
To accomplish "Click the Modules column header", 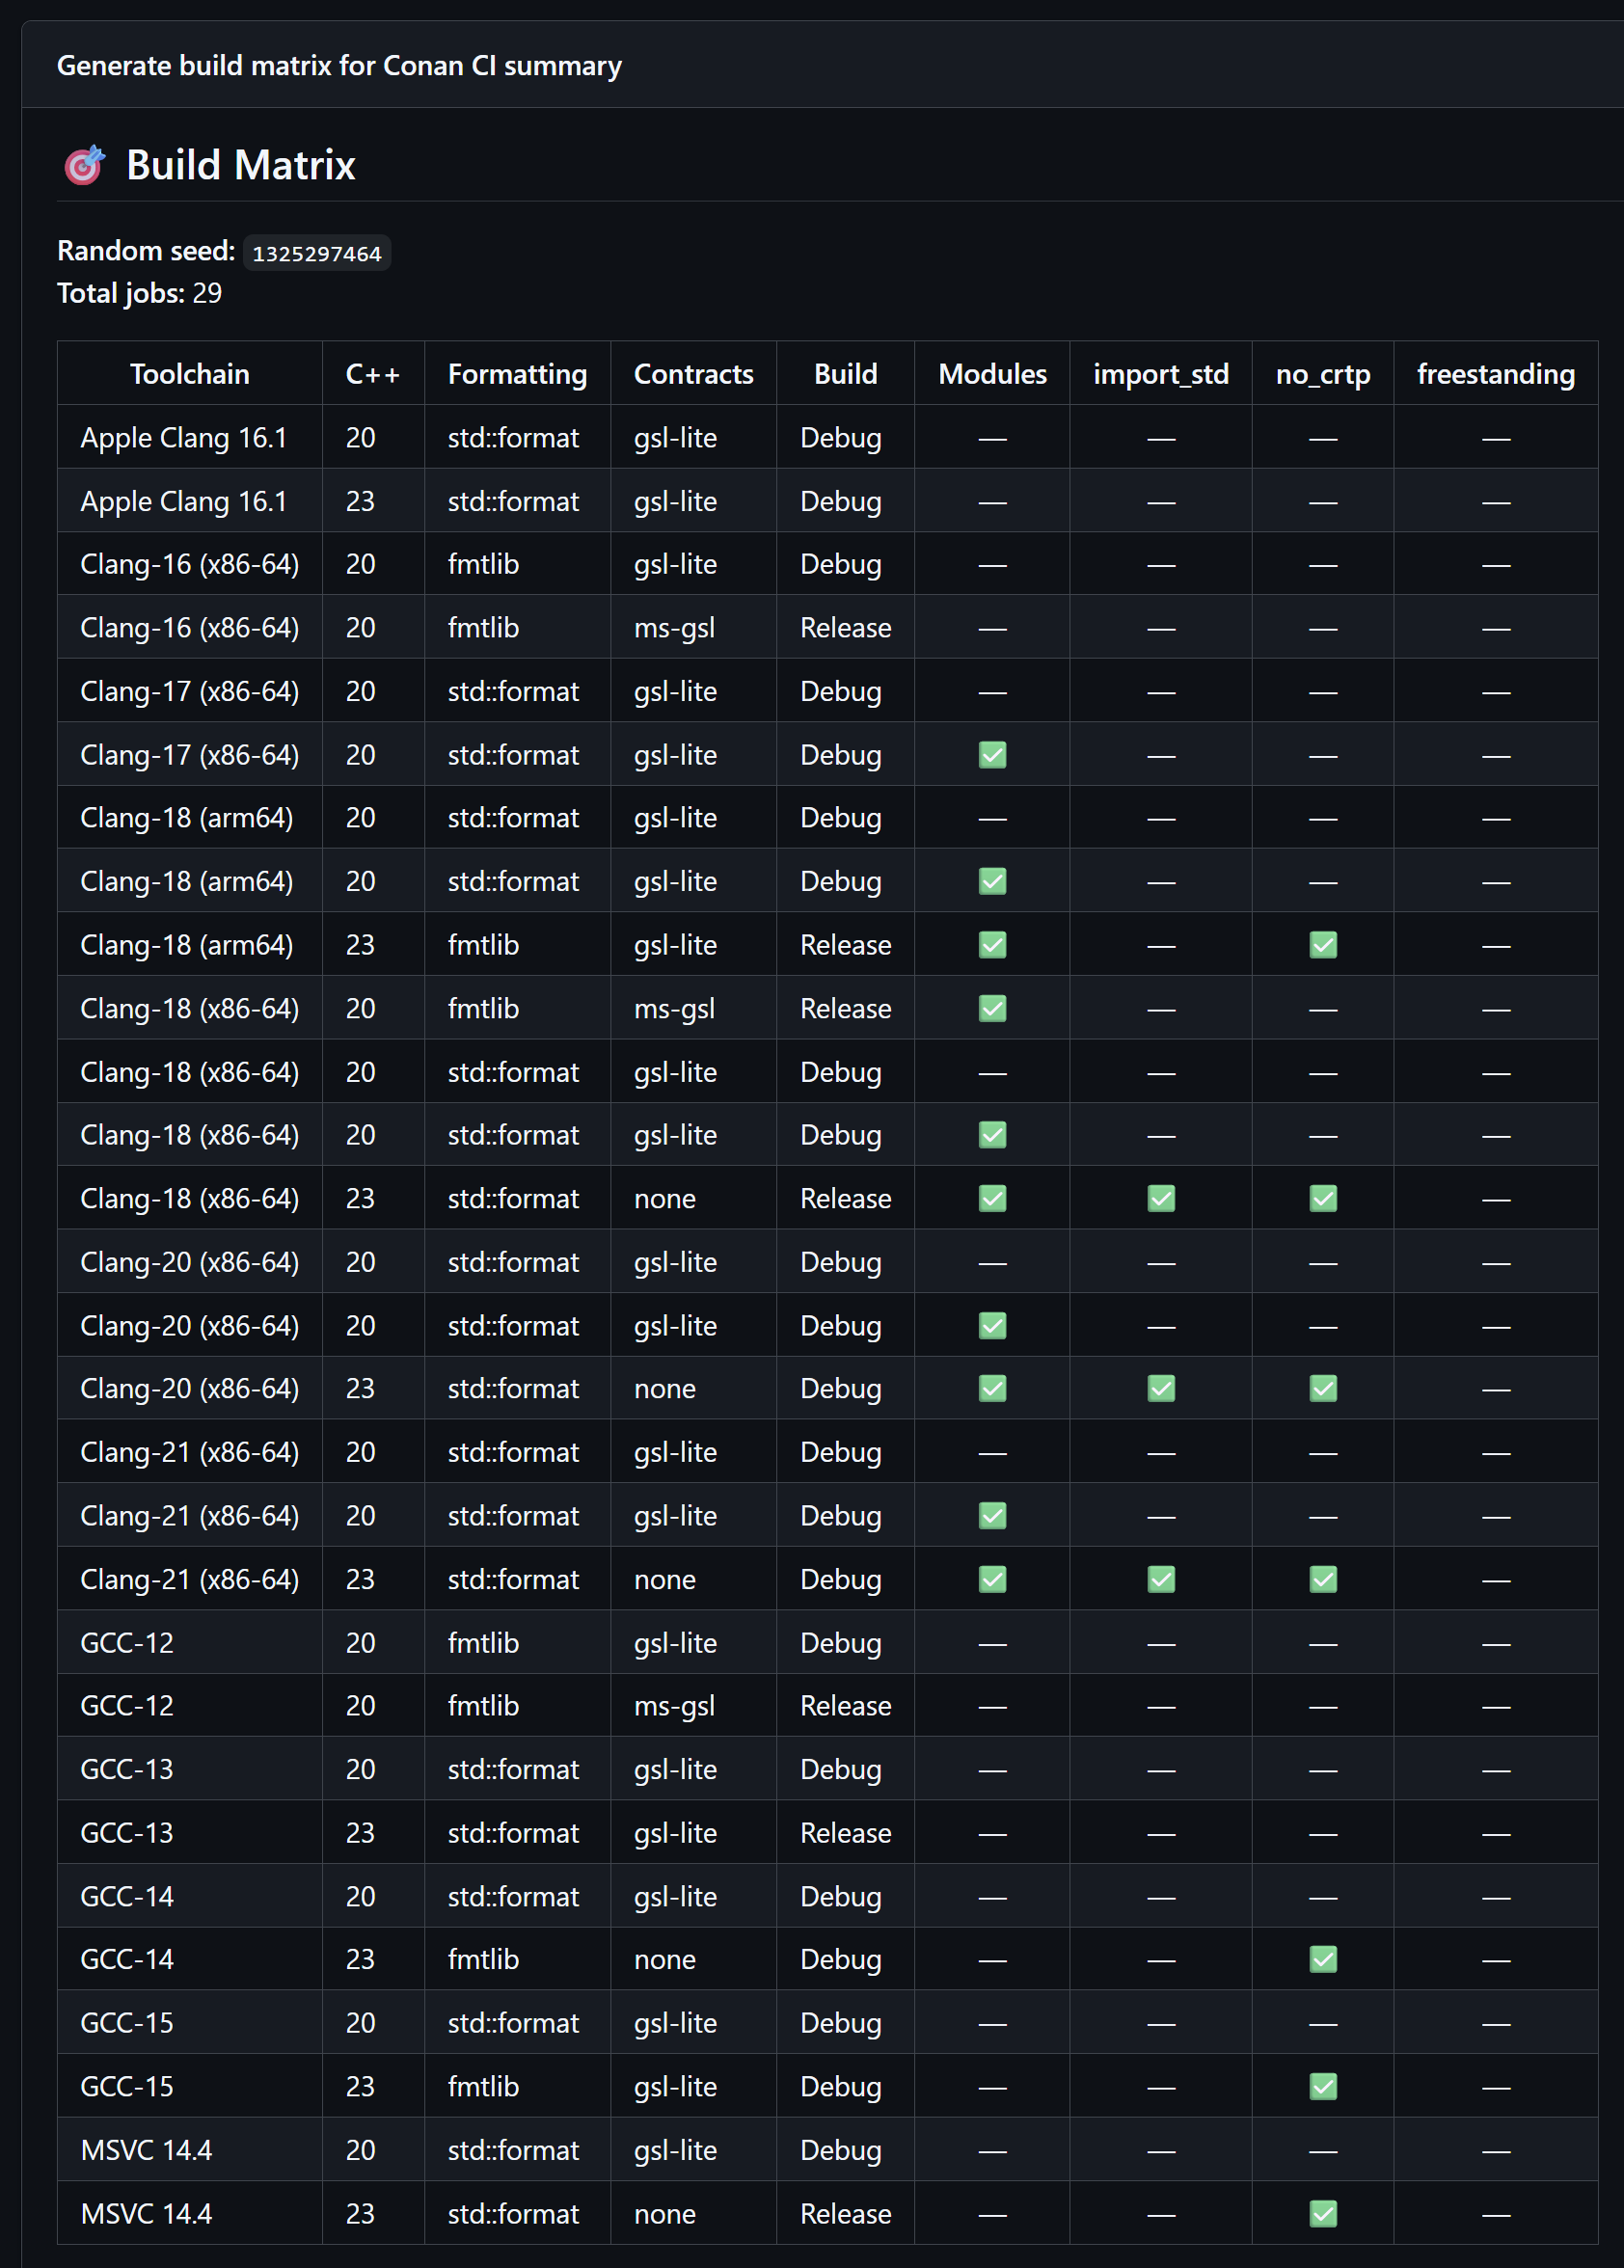I will pyautogui.click(x=992, y=374).
